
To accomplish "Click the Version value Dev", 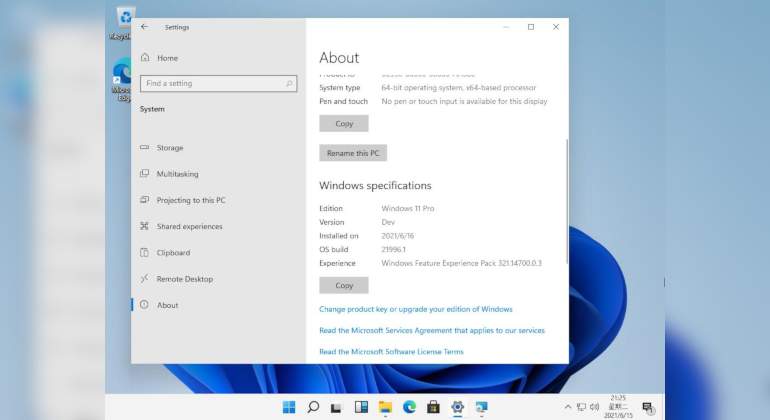I will (388, 222).
